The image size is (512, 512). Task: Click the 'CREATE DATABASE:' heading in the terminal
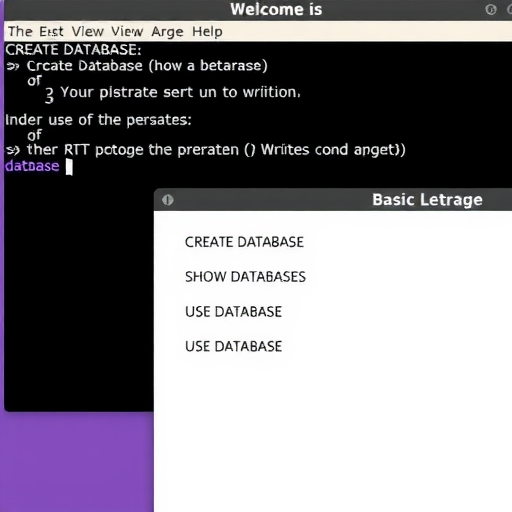coord(73,50)
